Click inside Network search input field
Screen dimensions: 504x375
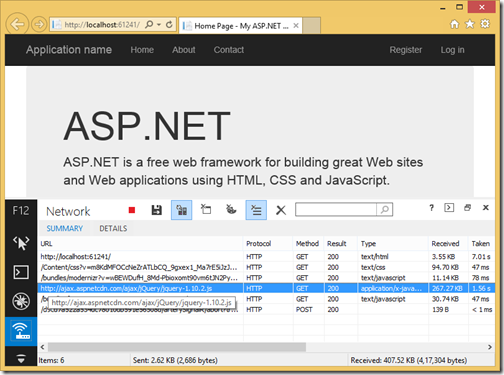point(336,210)
